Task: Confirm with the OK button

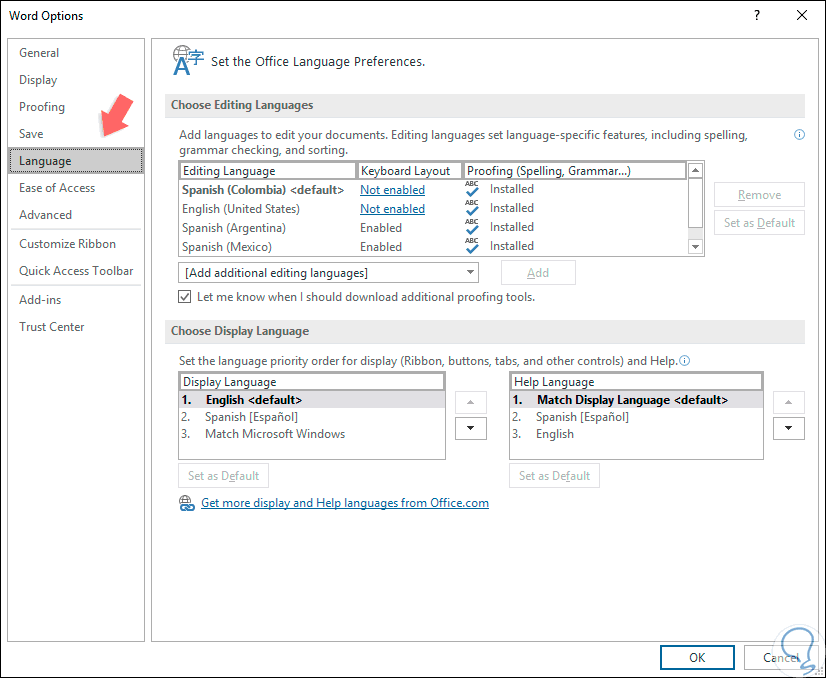Action: [697, 657]
